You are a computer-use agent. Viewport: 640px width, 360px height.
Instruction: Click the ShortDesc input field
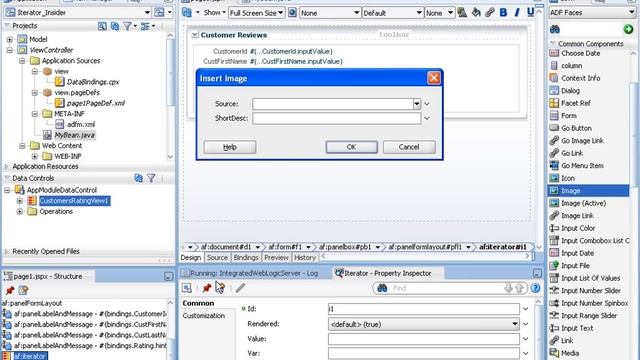(x=336, y=118)
